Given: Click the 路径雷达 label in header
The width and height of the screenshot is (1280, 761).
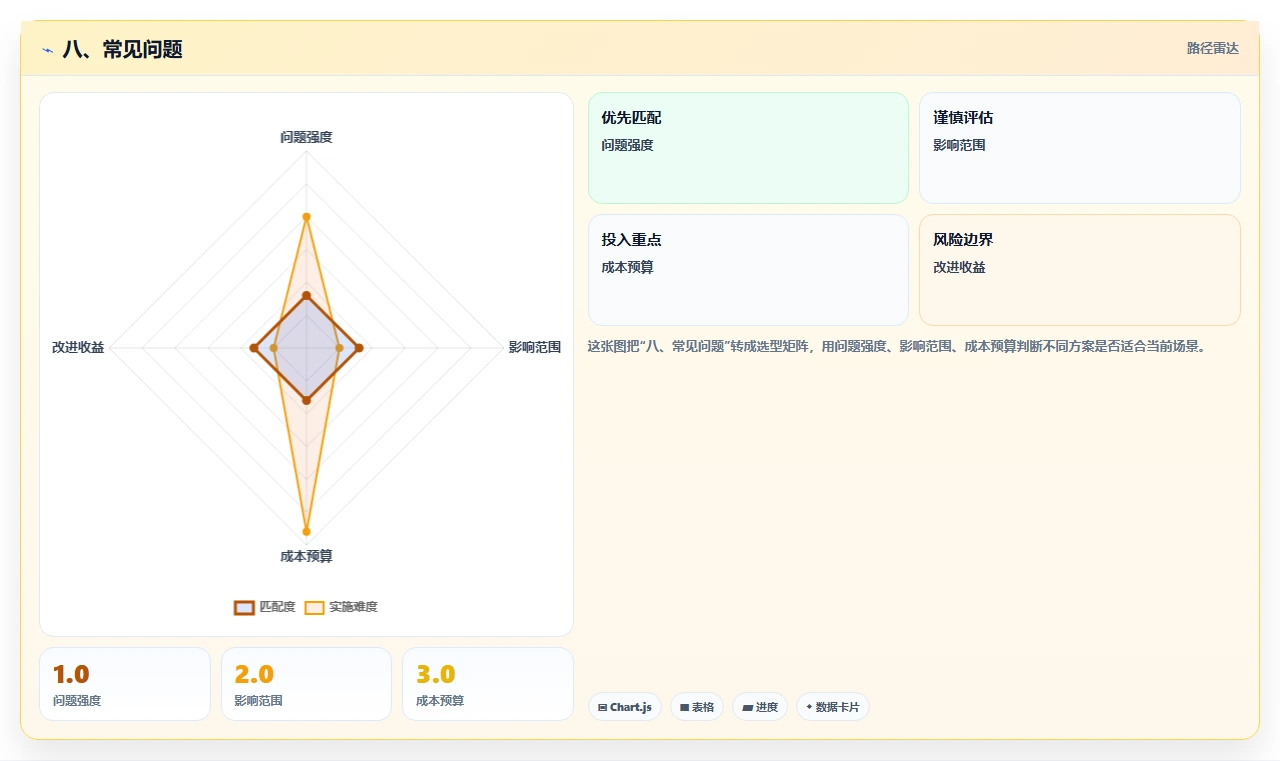Looking at the screenshot, I should 1212,48.
